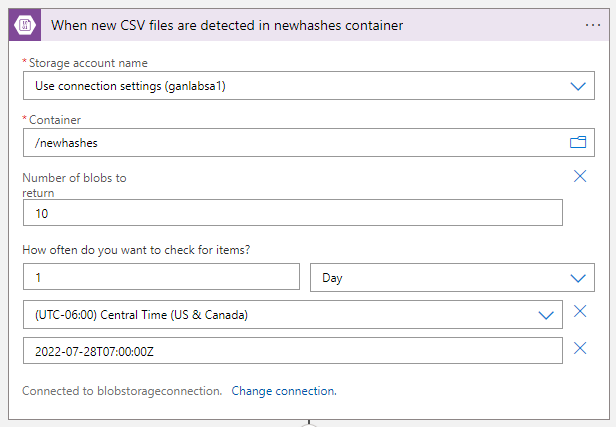
Task: Click the 2022-07-28T07:00:00Z start time field
Action: point(290,351)
